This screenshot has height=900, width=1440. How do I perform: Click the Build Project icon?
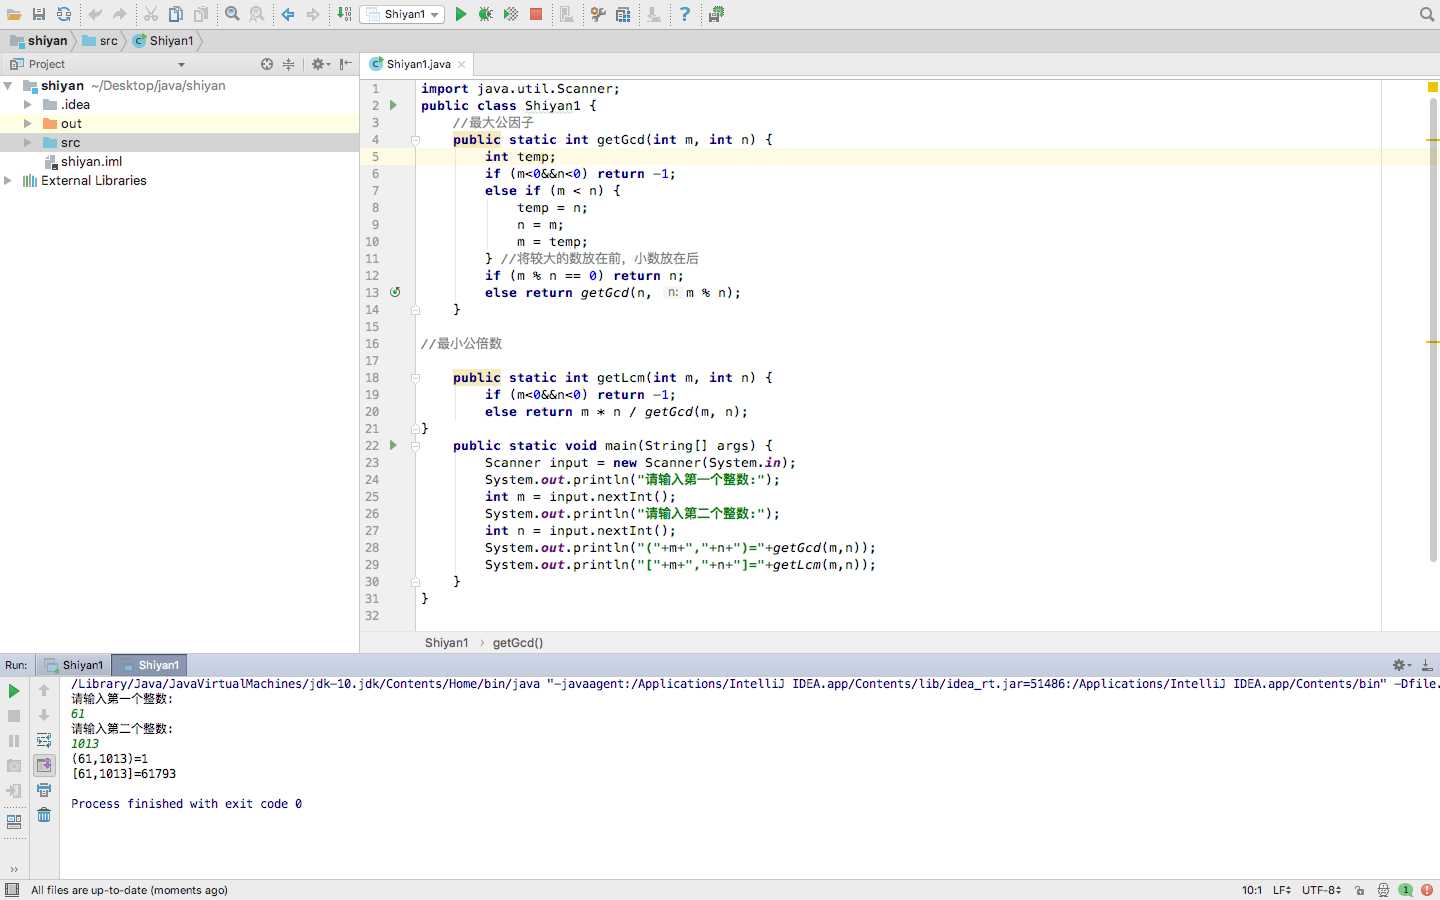click(344, 14)
